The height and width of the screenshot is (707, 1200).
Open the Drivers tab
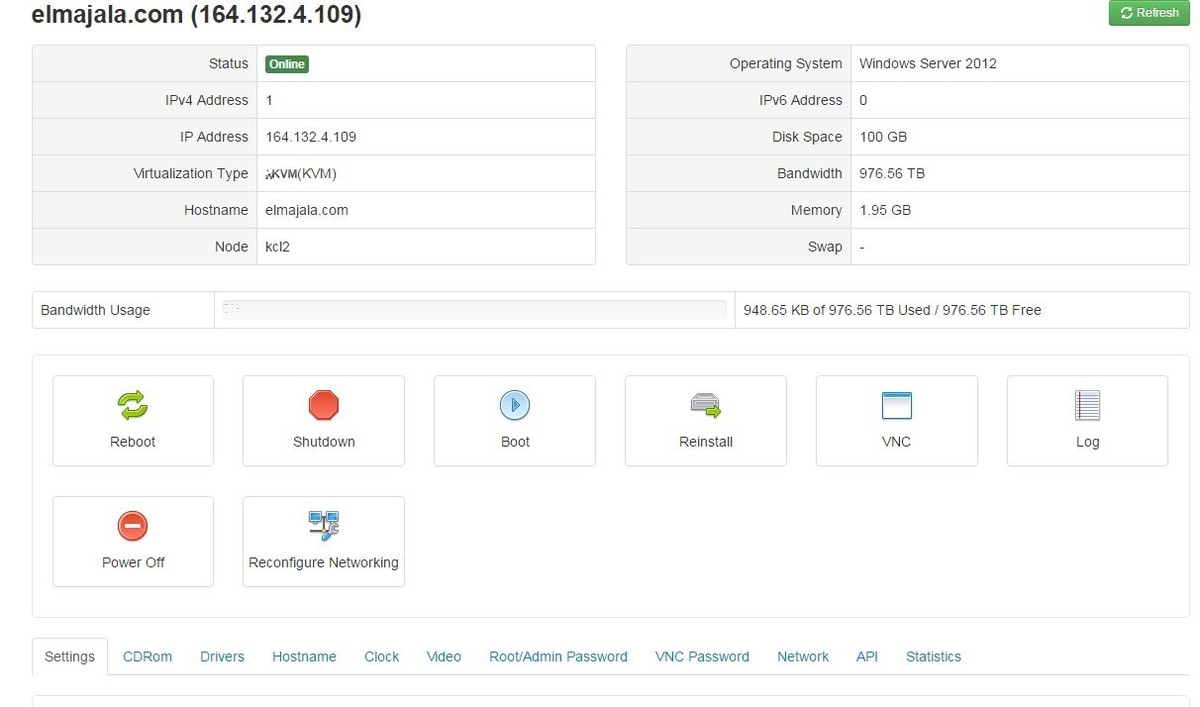click(222, 657)
